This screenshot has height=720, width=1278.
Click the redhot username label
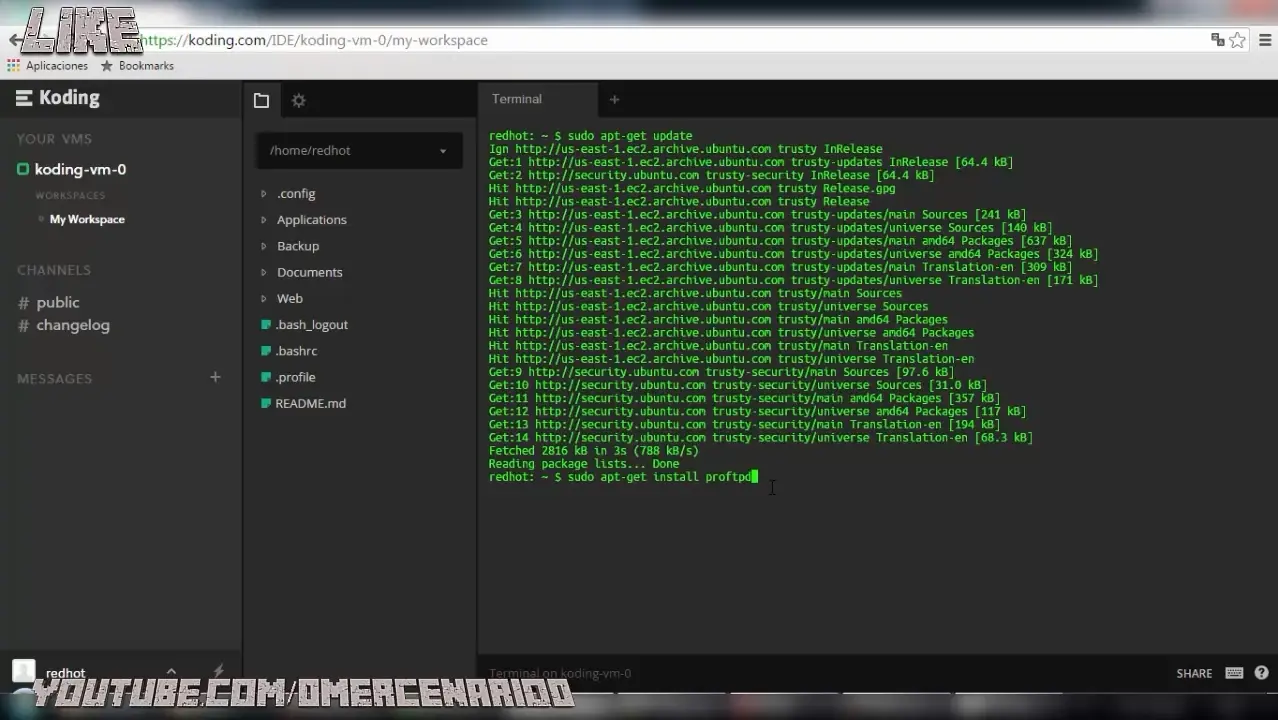pos(65,673)
